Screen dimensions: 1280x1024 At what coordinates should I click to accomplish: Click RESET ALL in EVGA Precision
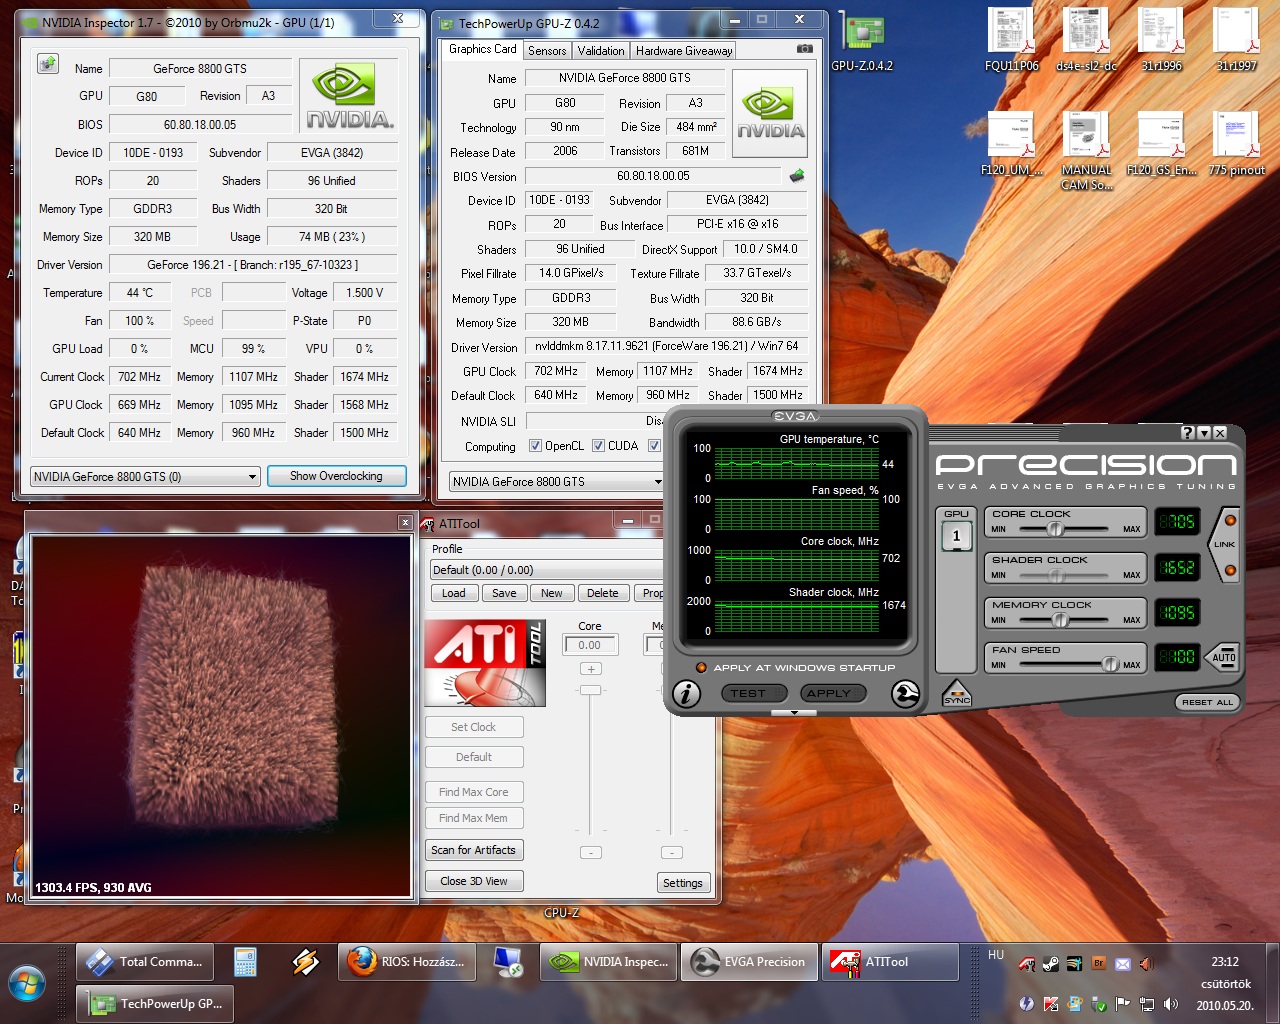pyautogui.click(x=1207, y=702)
